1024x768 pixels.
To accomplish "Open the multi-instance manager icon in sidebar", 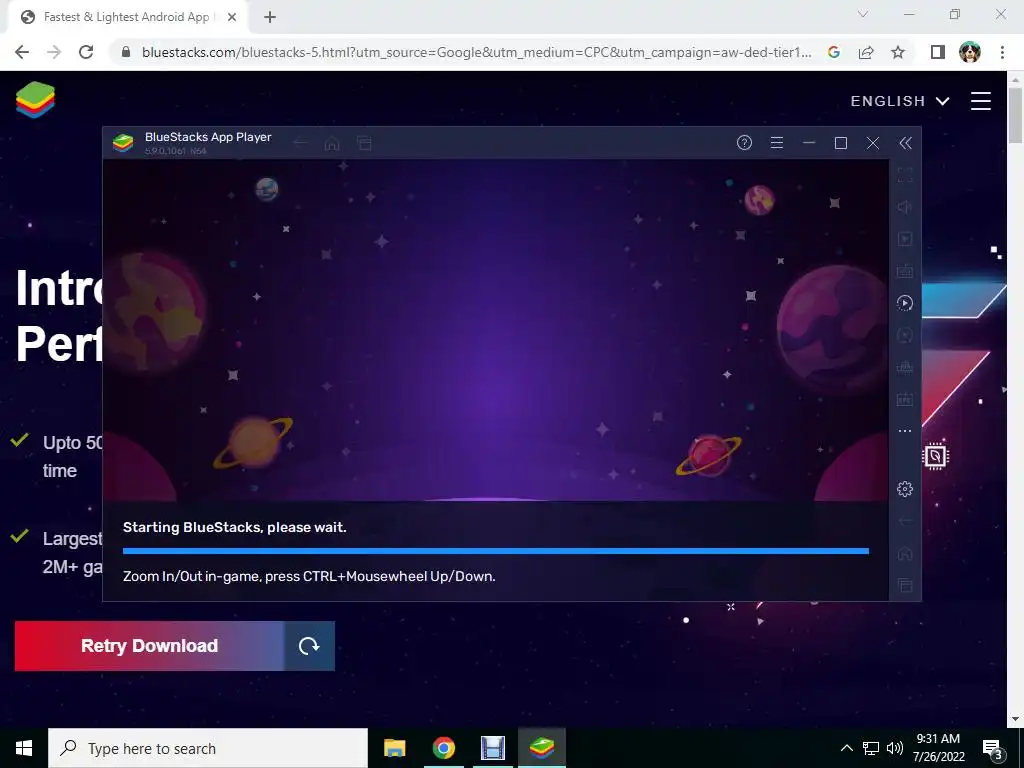I will click(x=904, y=367).
